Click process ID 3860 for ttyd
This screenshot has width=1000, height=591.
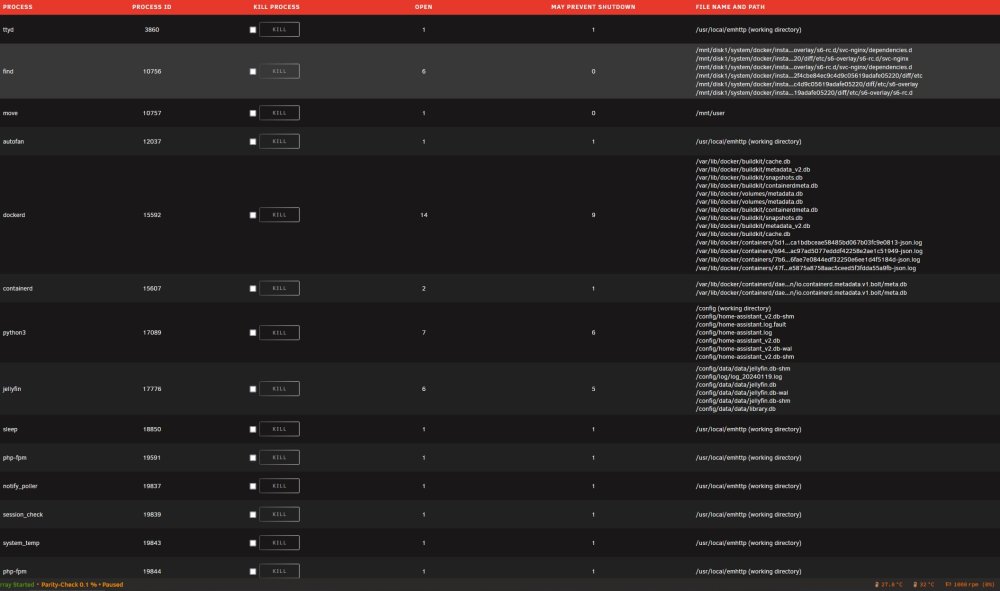[x=152, y=30]
